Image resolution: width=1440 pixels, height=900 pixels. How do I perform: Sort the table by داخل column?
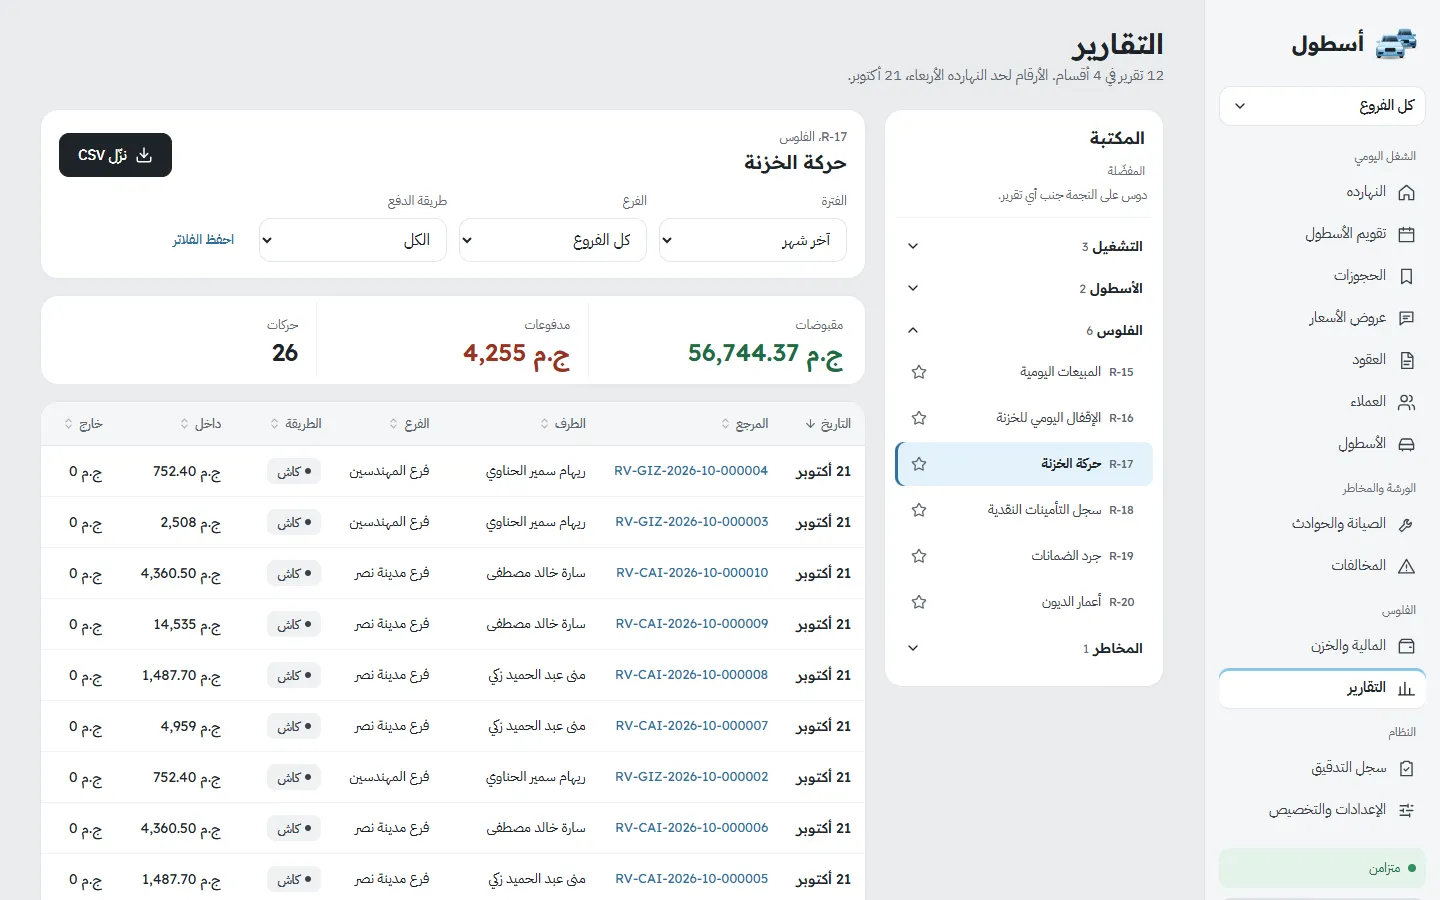[200, 424]
